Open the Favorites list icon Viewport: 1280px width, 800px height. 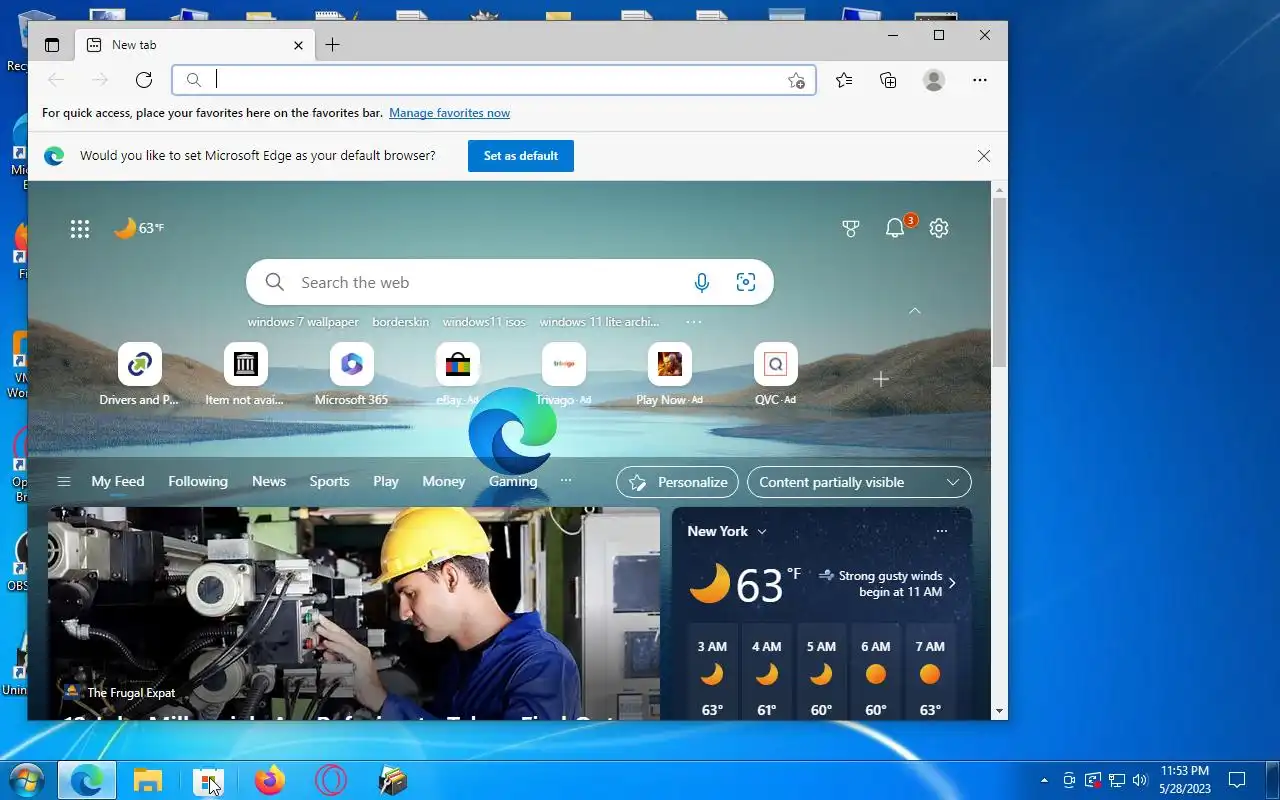tap(844, 80)
